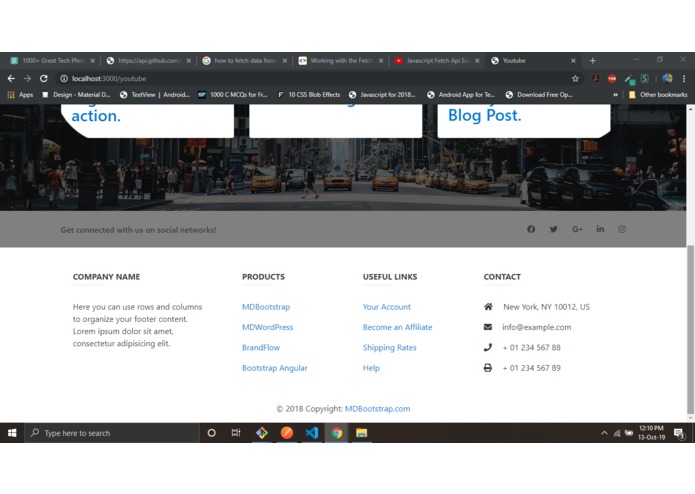The width and height of the screenshot is (695, 494).
Task: Open the Bootstrap Angular link
Action: [x=275, y=368]
